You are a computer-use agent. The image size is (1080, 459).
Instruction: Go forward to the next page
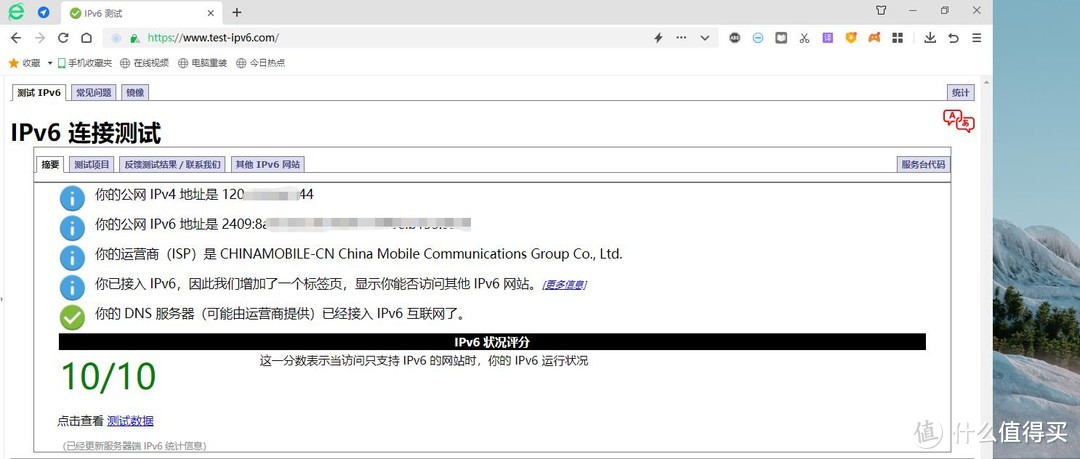coord(39,38)
